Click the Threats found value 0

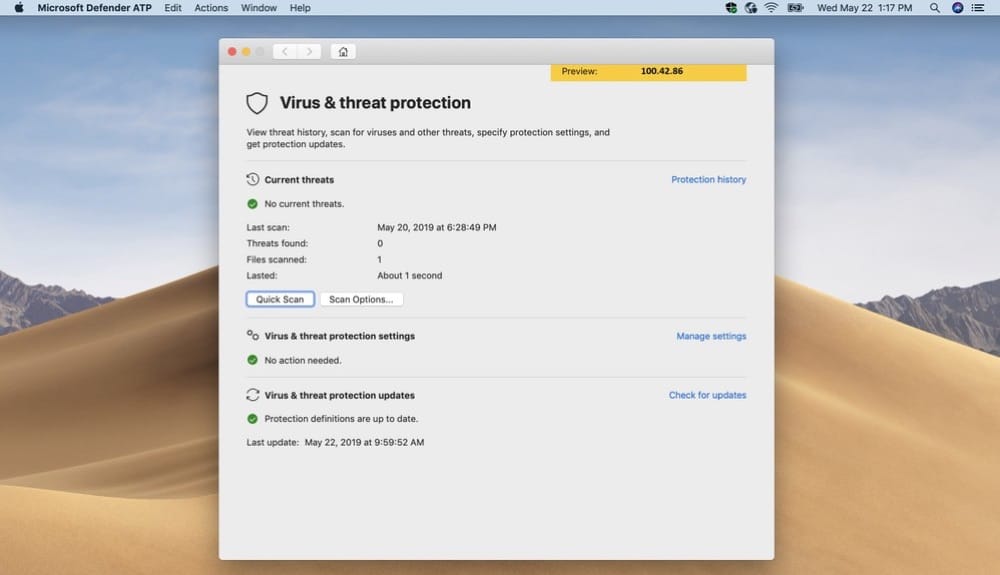(380, 244)
